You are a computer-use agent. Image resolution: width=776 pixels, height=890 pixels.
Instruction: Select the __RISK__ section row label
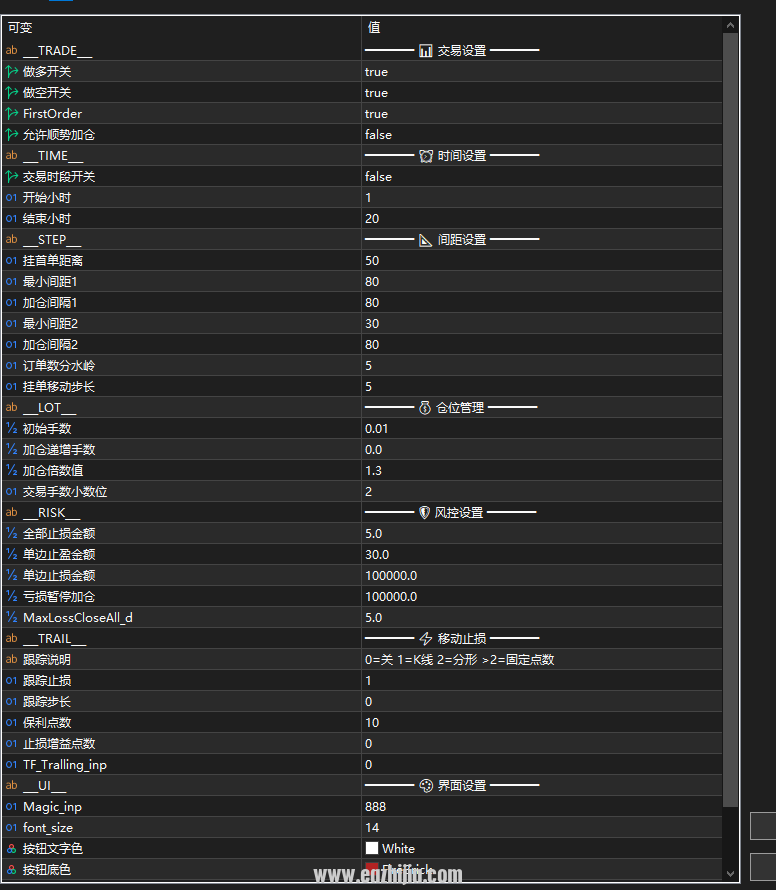52,513
